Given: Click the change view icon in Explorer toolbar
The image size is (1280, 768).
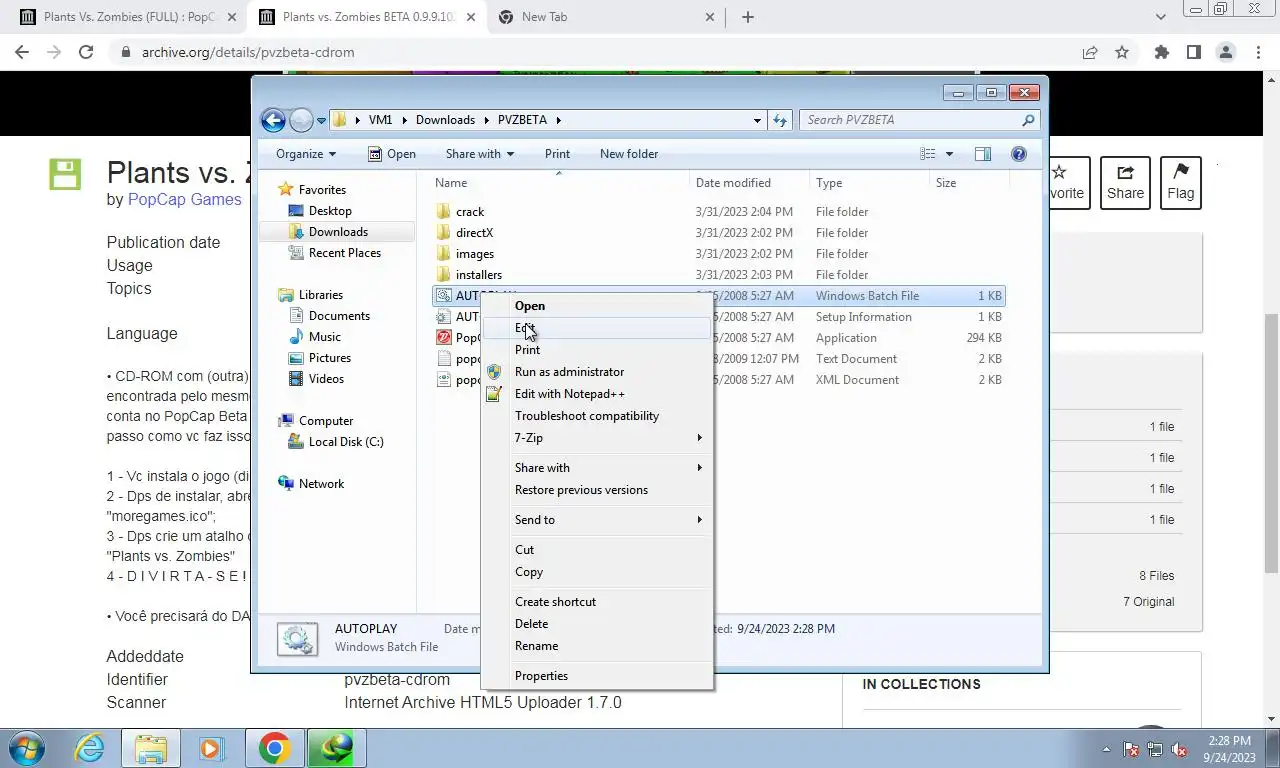Looking at the screenshot, I should (x=928, y=154).
